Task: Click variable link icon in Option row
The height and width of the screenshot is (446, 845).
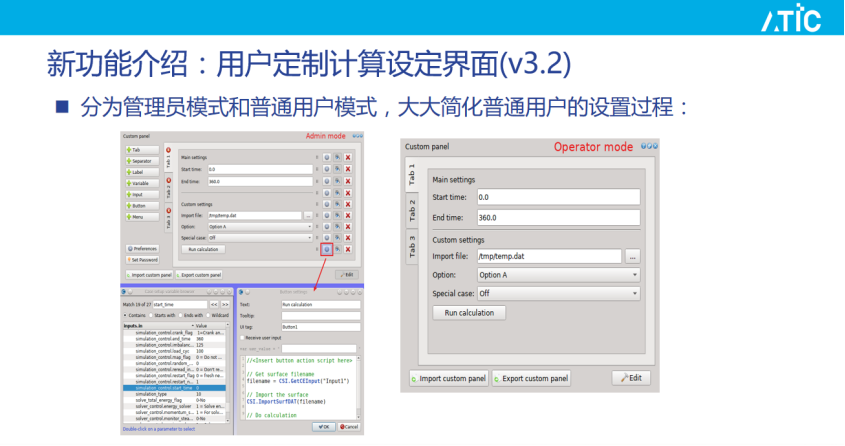Action: (x=337, y=227)
